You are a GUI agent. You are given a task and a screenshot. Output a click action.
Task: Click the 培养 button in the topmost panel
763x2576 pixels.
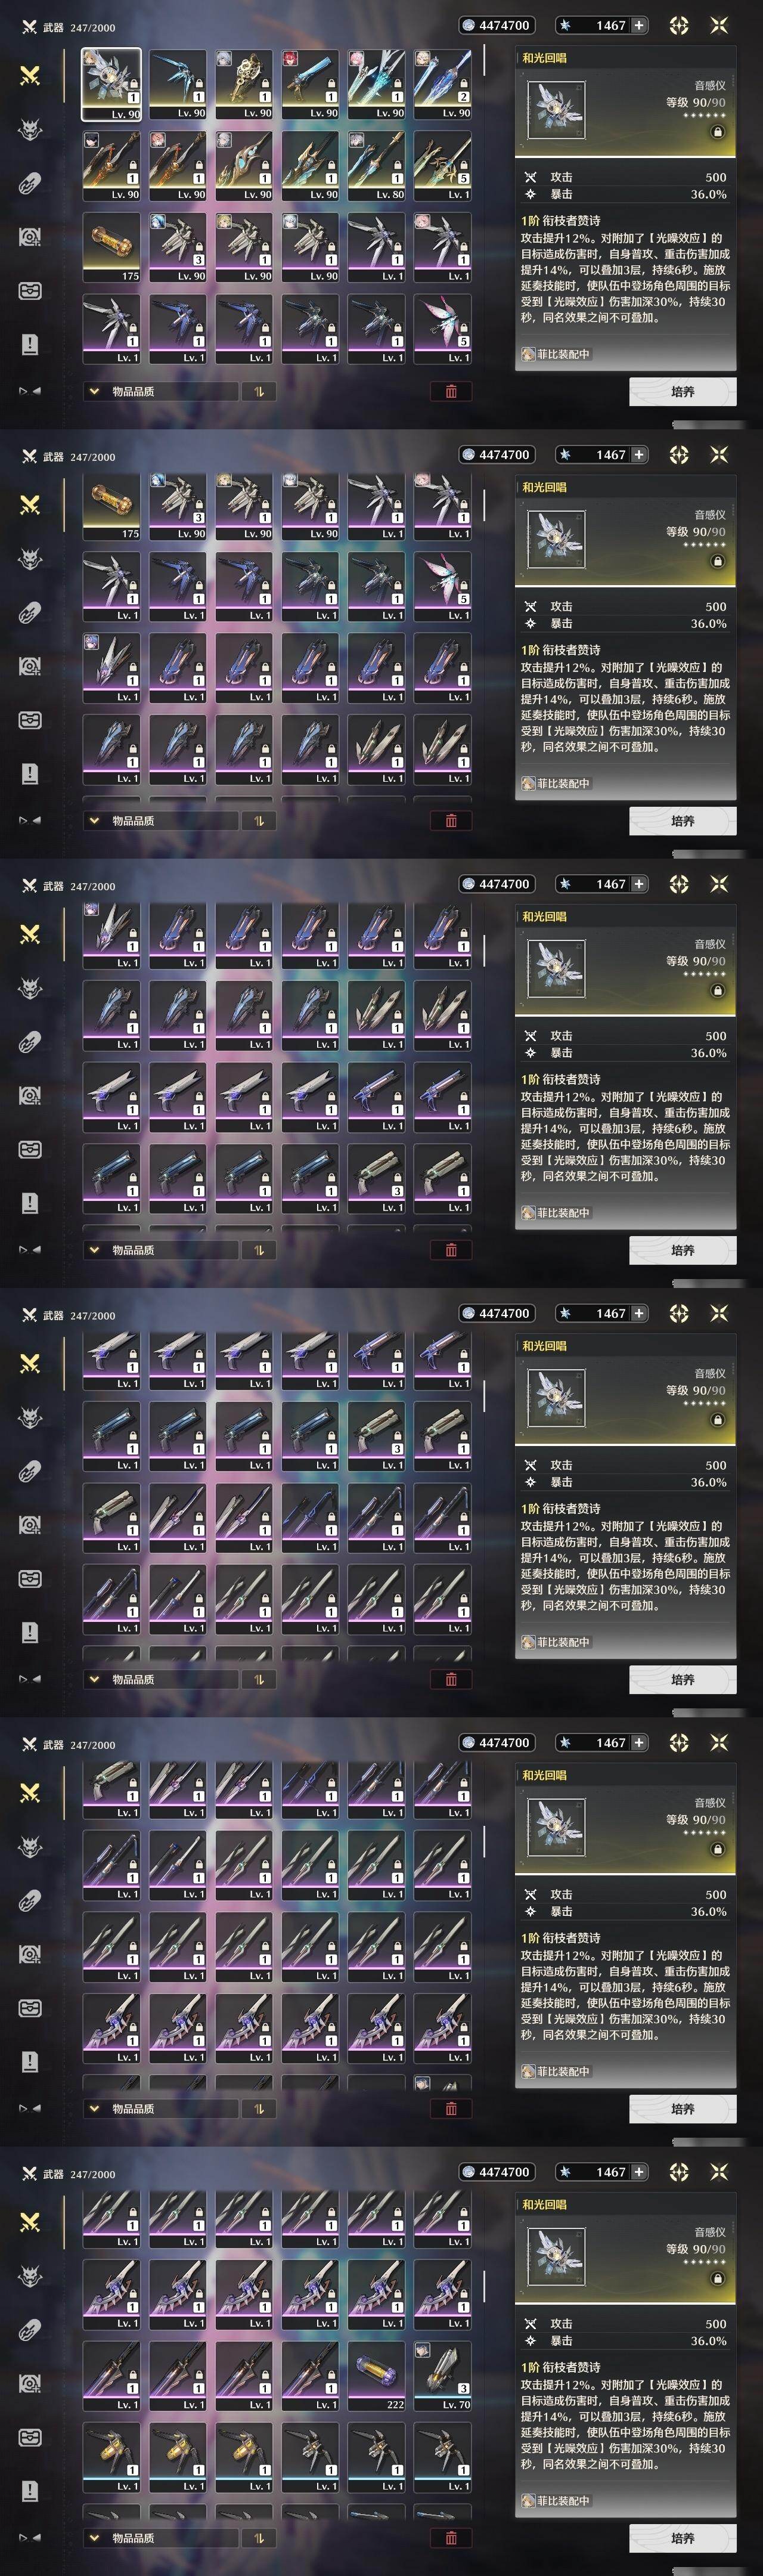click(683, 391)
